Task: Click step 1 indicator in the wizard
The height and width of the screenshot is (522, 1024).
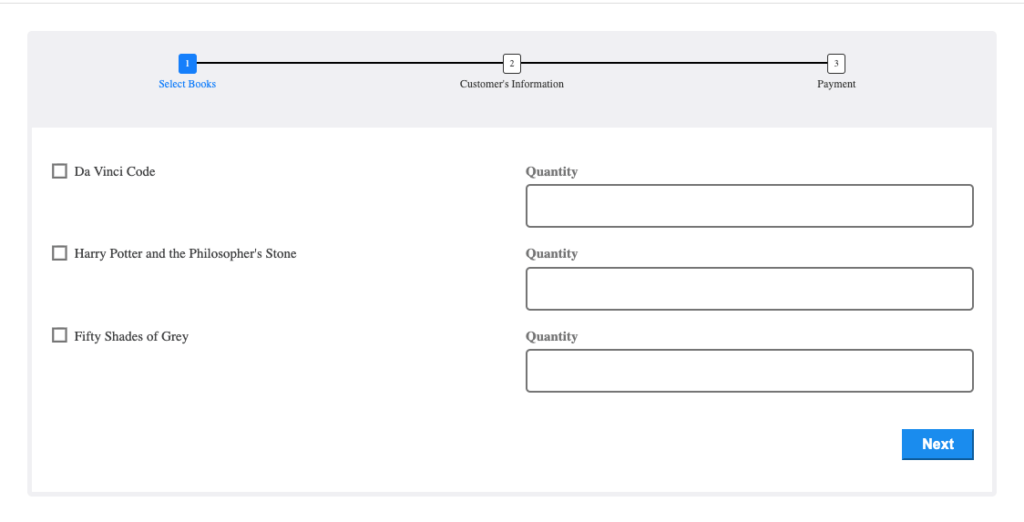Action: (187, 63)
